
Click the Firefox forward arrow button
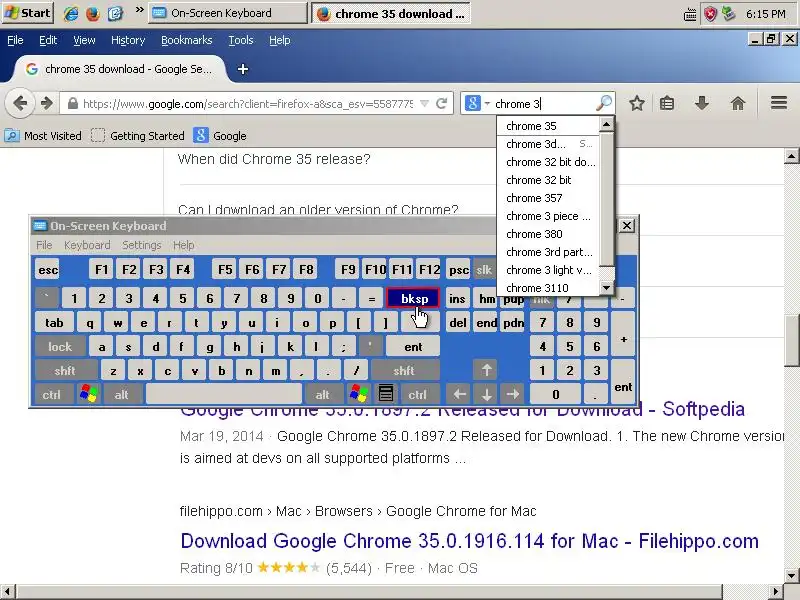[x=47, y=104]
